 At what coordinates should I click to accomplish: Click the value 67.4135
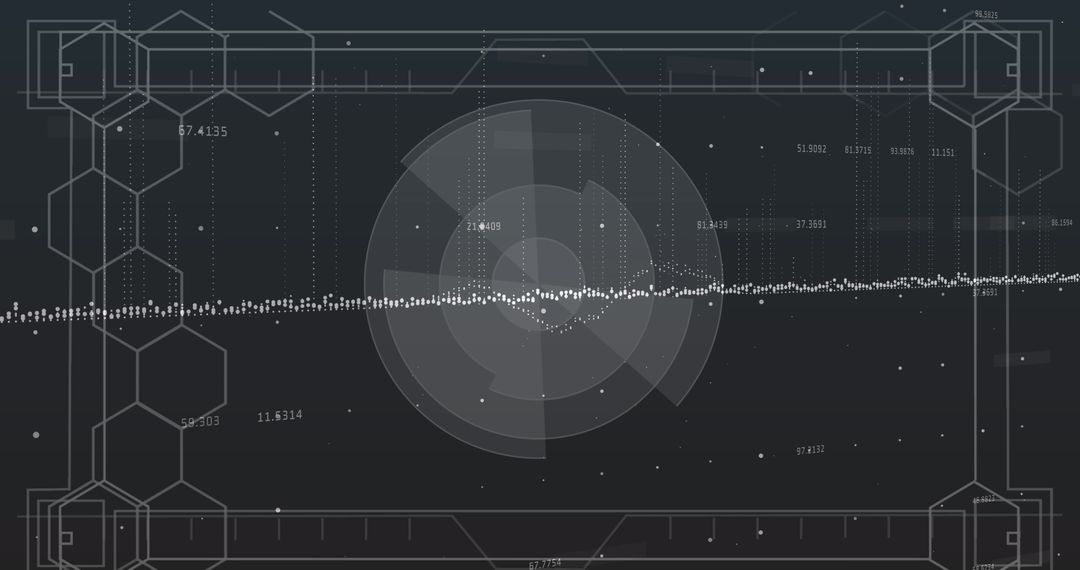[x=202, y=131]
